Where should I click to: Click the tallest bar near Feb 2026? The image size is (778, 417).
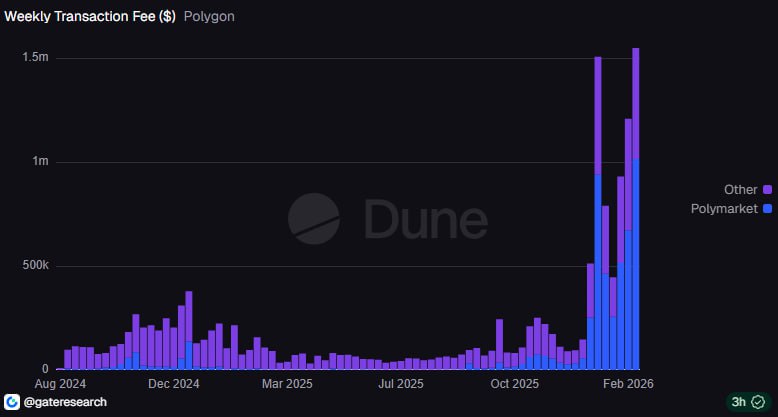[x=636, y=200]
